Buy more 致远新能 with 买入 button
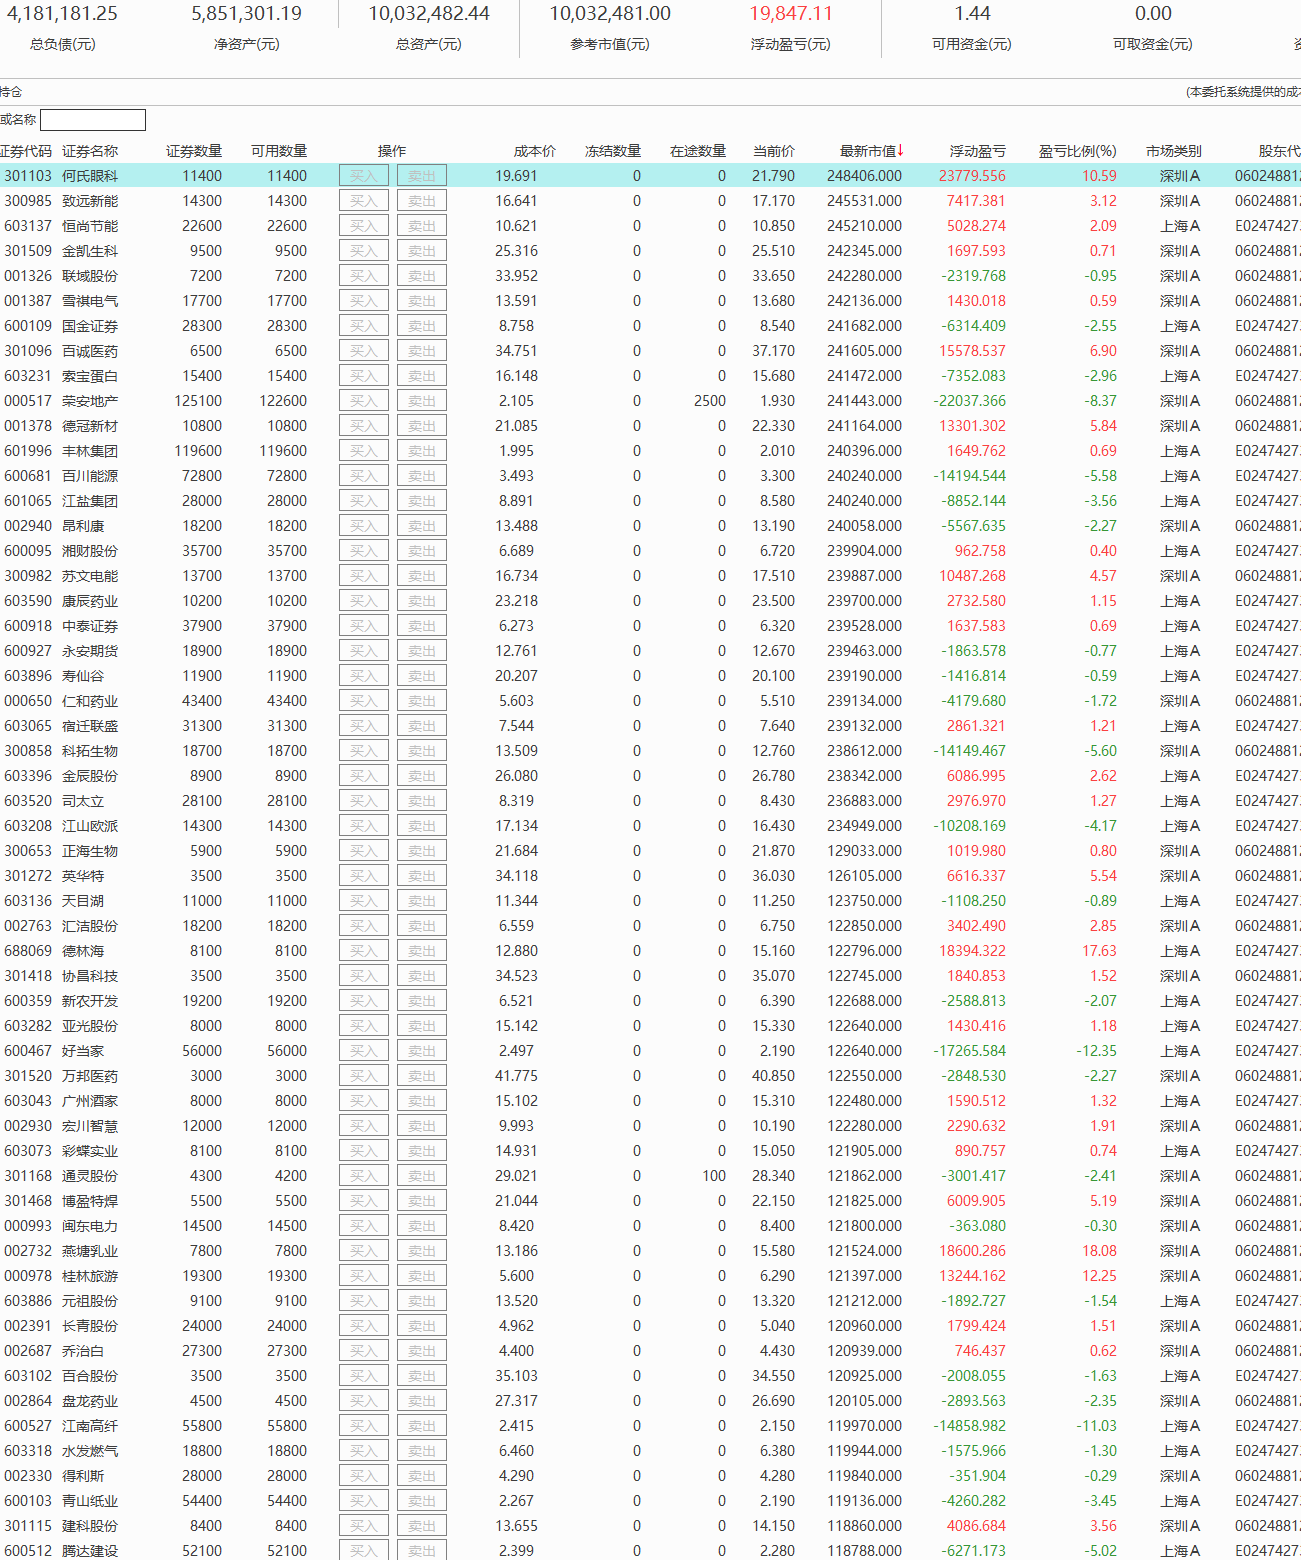The image size is (1301, 1560). [364, 201]
